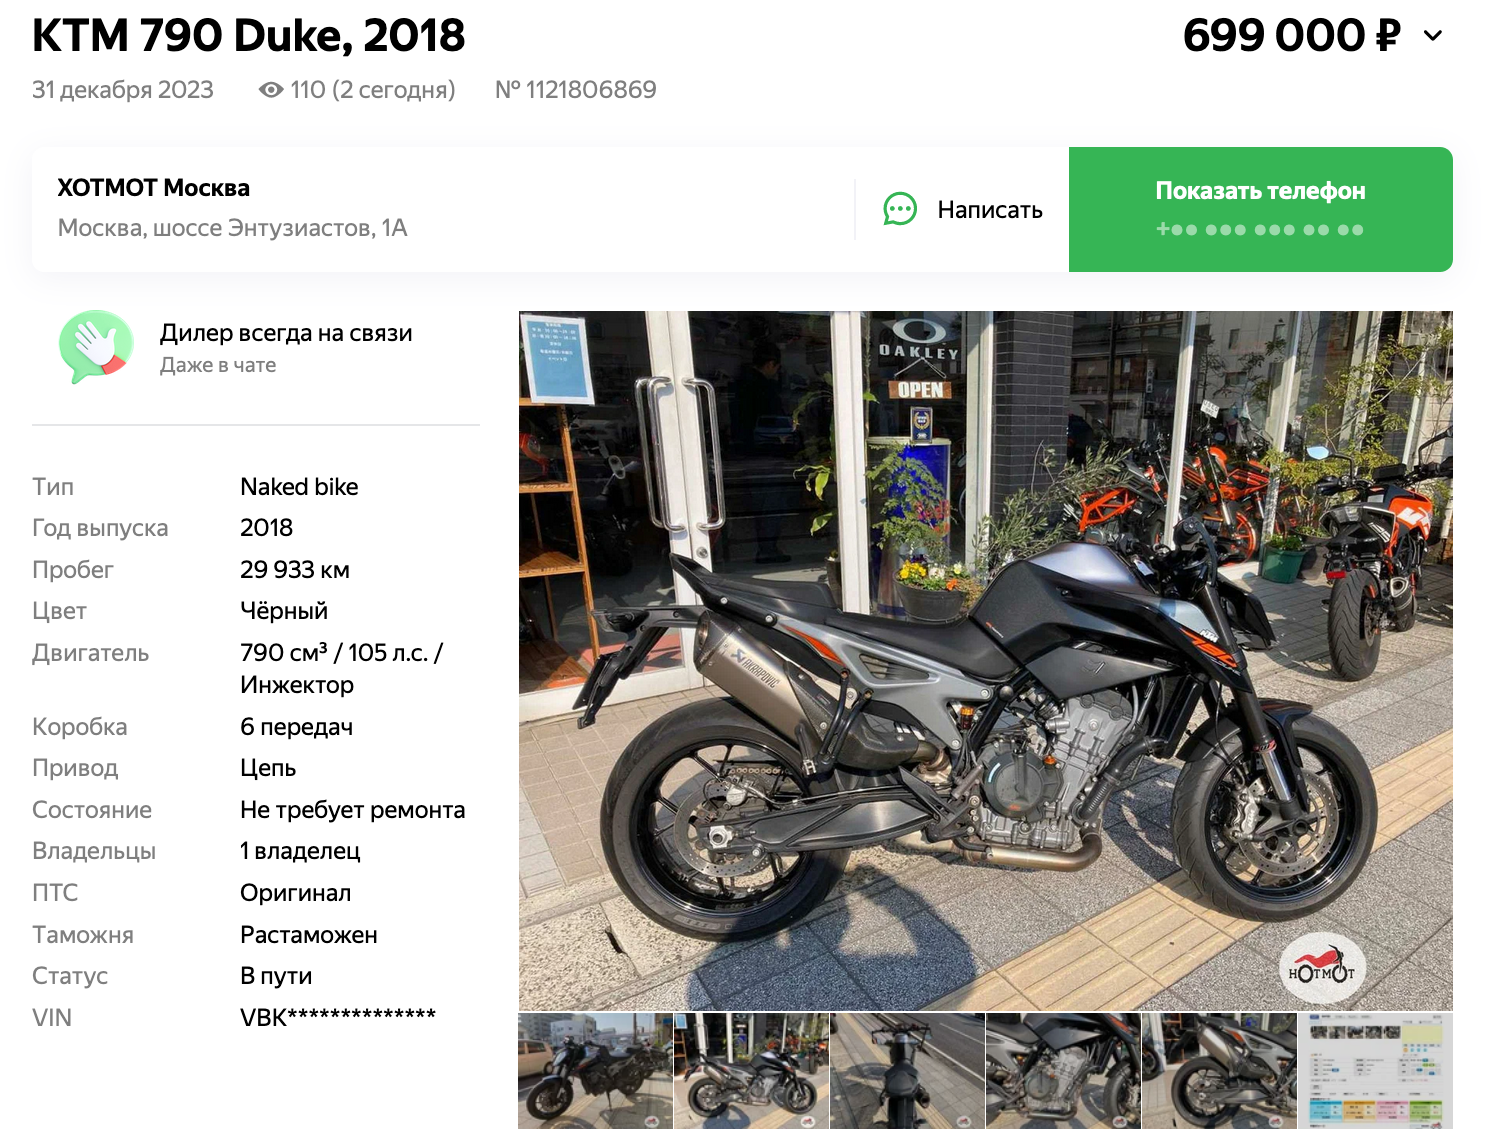This screenshot has width=1495, height=1139.
Task: Select the fifth exhaust thumbnail
Action: [x=1219, y=1071]
